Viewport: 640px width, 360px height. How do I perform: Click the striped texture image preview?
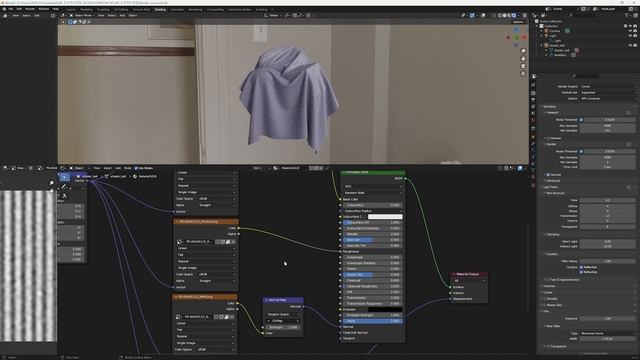coord(28,266)
